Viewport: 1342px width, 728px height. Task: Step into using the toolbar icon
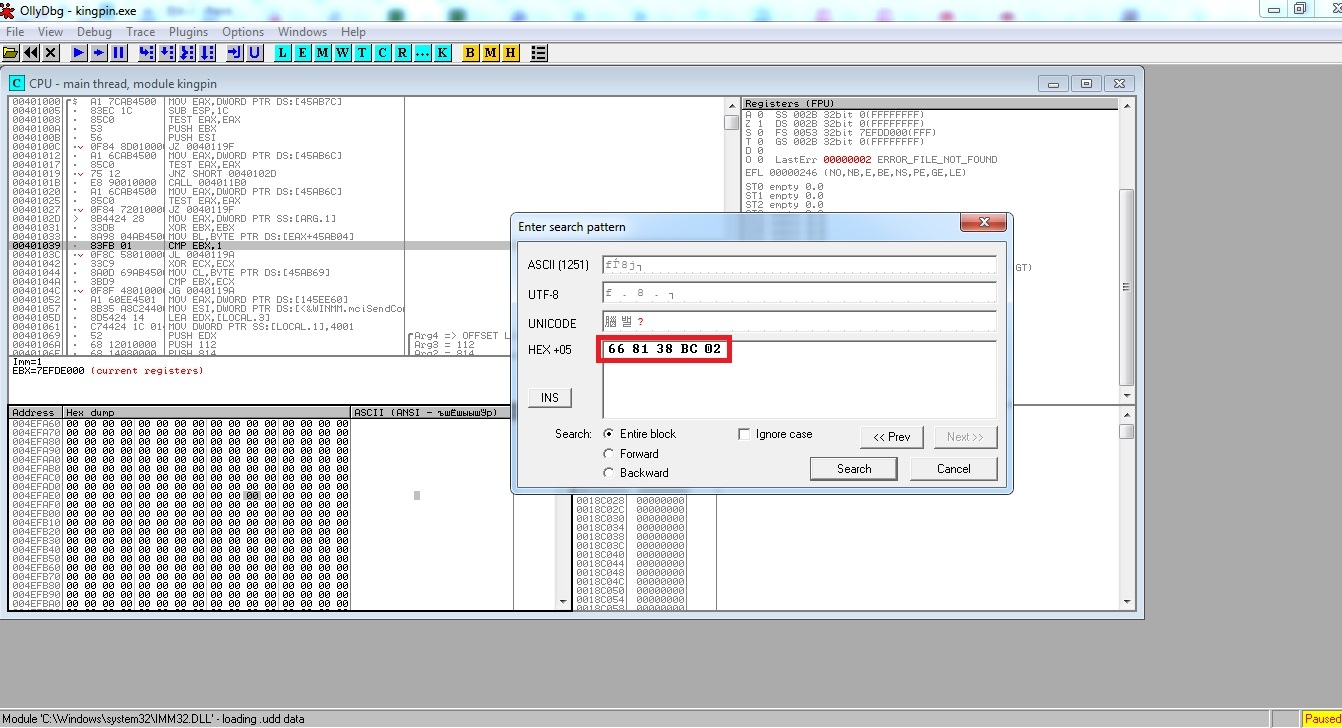coord(147,52)
